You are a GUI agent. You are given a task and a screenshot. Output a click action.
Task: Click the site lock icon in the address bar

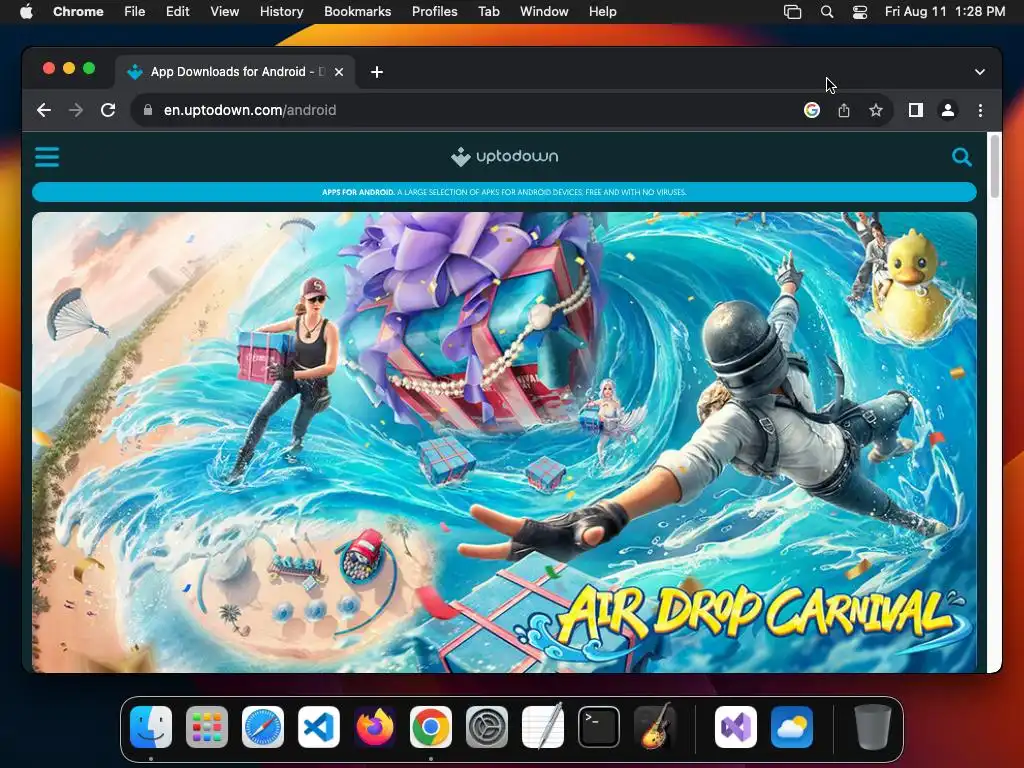coord(148,110)
